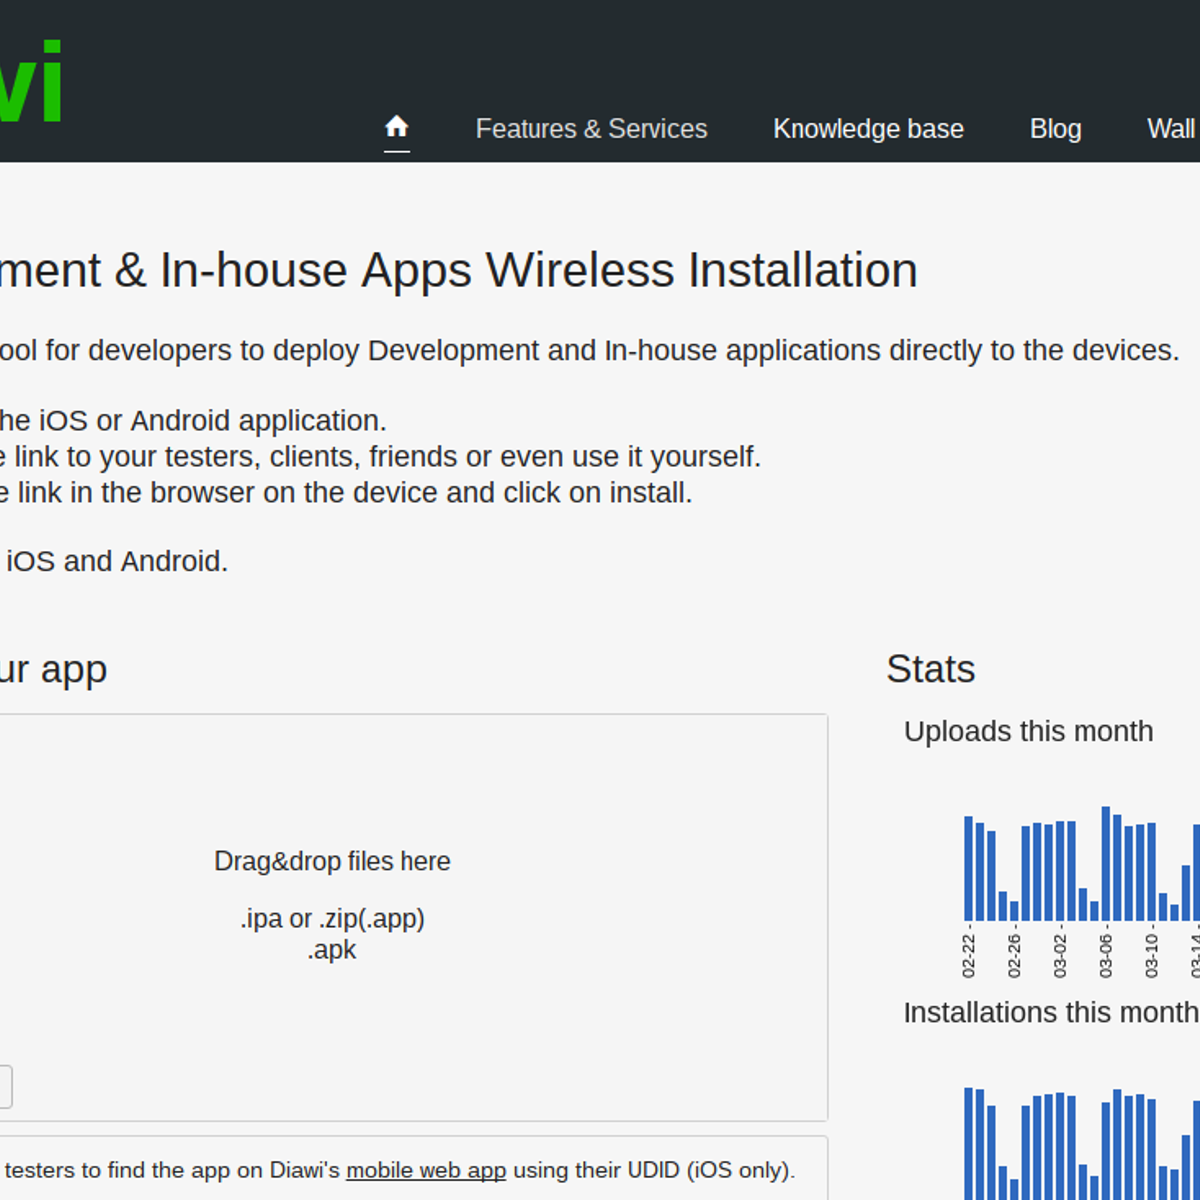Click first bar in the Installations chart

coord(968,1143)
